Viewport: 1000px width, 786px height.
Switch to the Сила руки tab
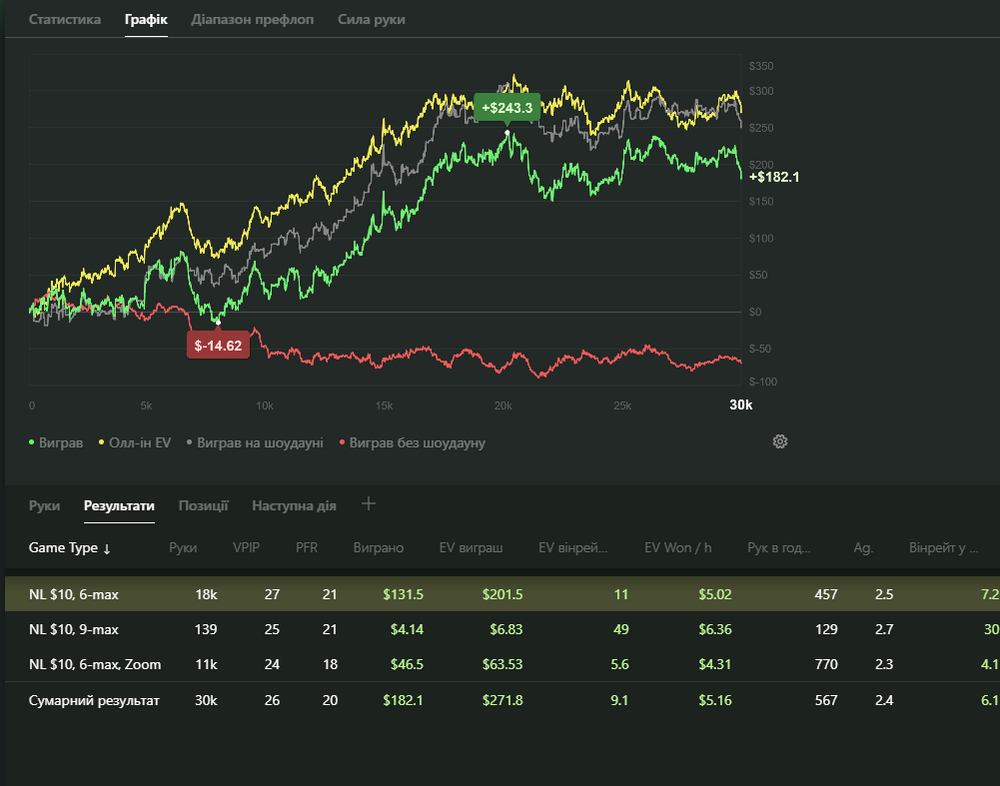tap(371, 20)
